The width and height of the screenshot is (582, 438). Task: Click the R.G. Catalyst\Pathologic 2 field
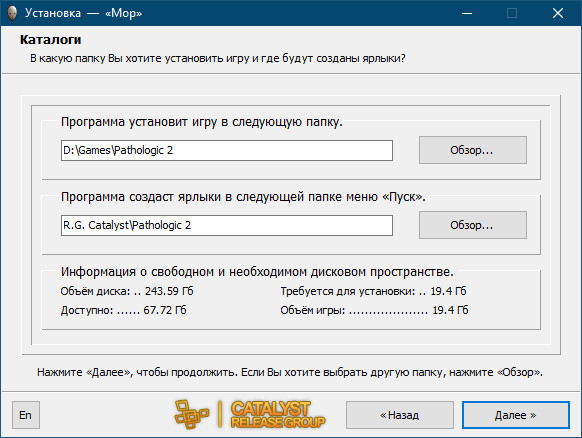tap(227, 225)
